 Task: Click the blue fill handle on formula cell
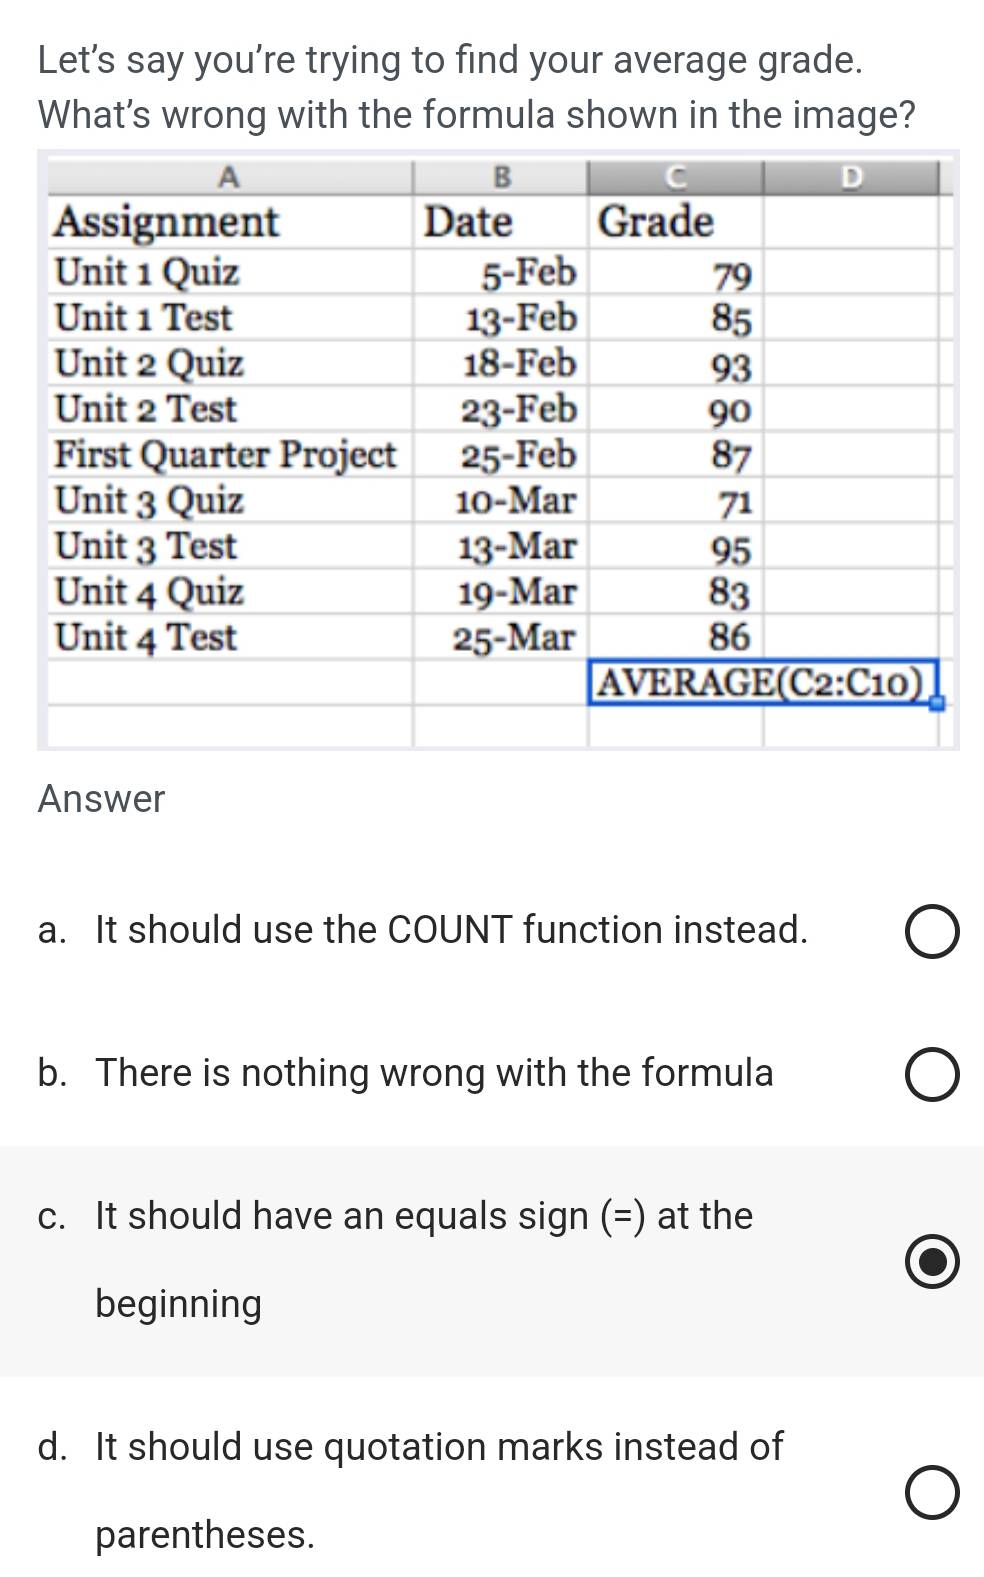pyautogui.click(x=937, y=704)
